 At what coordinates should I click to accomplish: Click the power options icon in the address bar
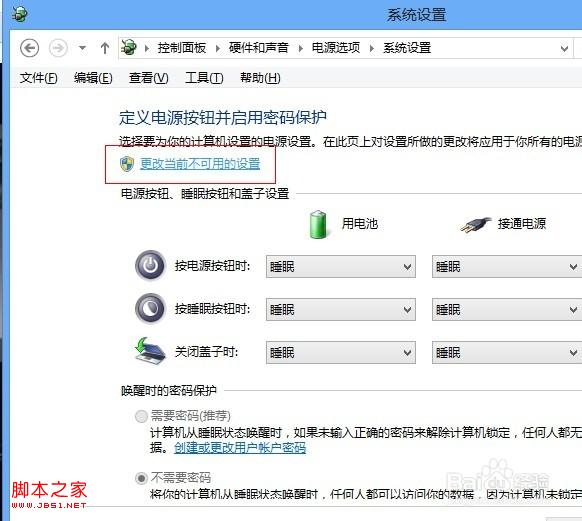coord(128,48)
